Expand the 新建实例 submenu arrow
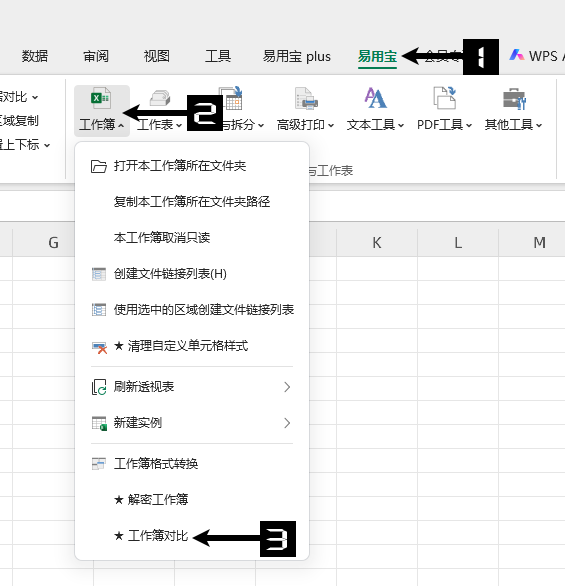The height and width of the screenshot is (586, 565). (287, 423)
